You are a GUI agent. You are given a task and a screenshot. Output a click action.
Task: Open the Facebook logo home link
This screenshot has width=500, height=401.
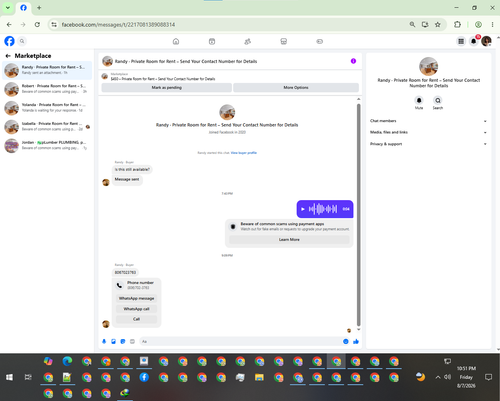(x=9, y=41)
